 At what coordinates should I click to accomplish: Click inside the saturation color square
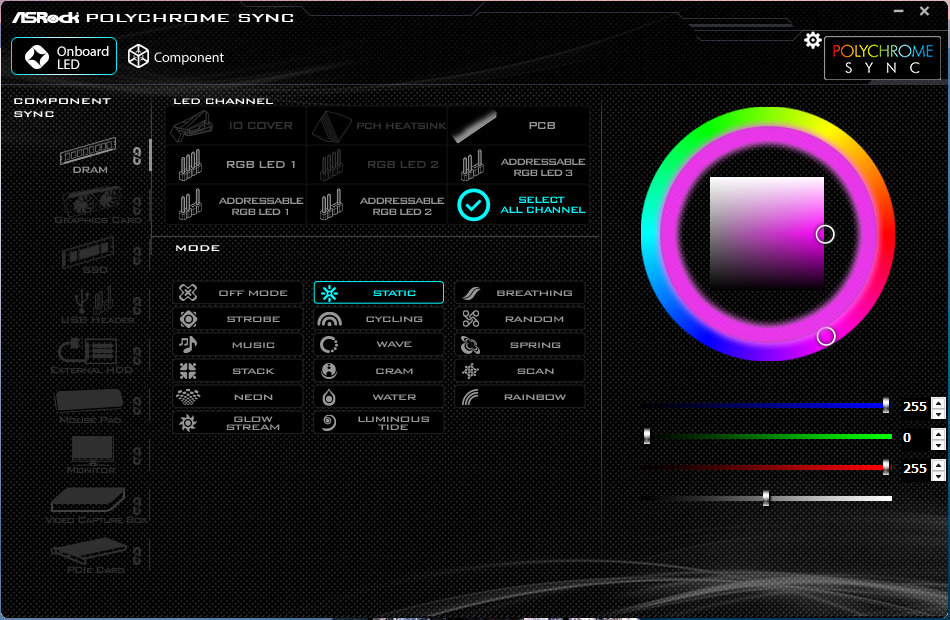click(x=766, y=233)
